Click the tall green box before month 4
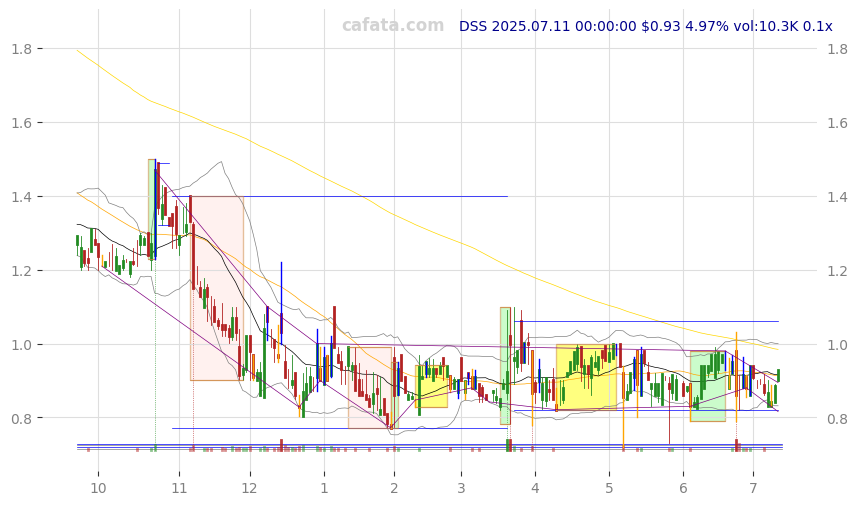Screen dimensions: 858x505 (x=505, y=366)
